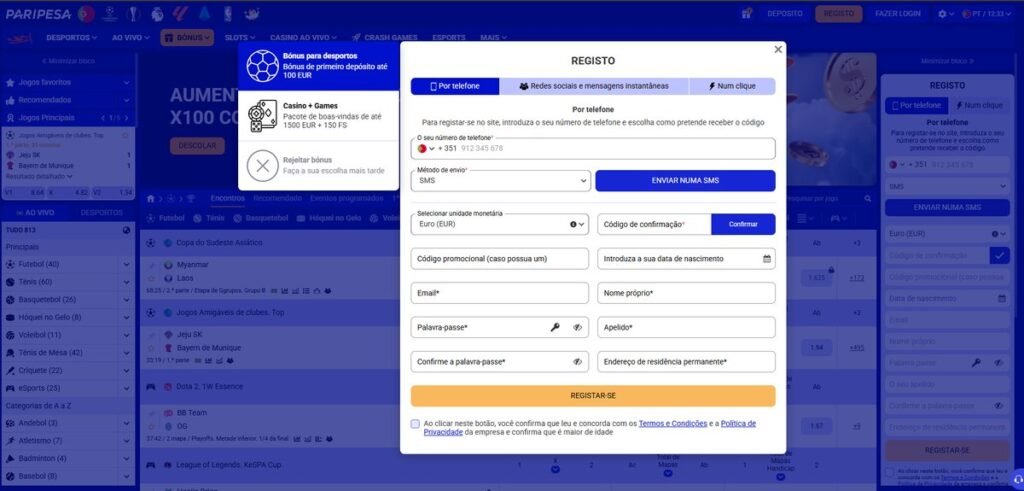Expand the DESPORTOS menu in nav bar
This screenshot has height=491, width=1024.
[71, 38]
